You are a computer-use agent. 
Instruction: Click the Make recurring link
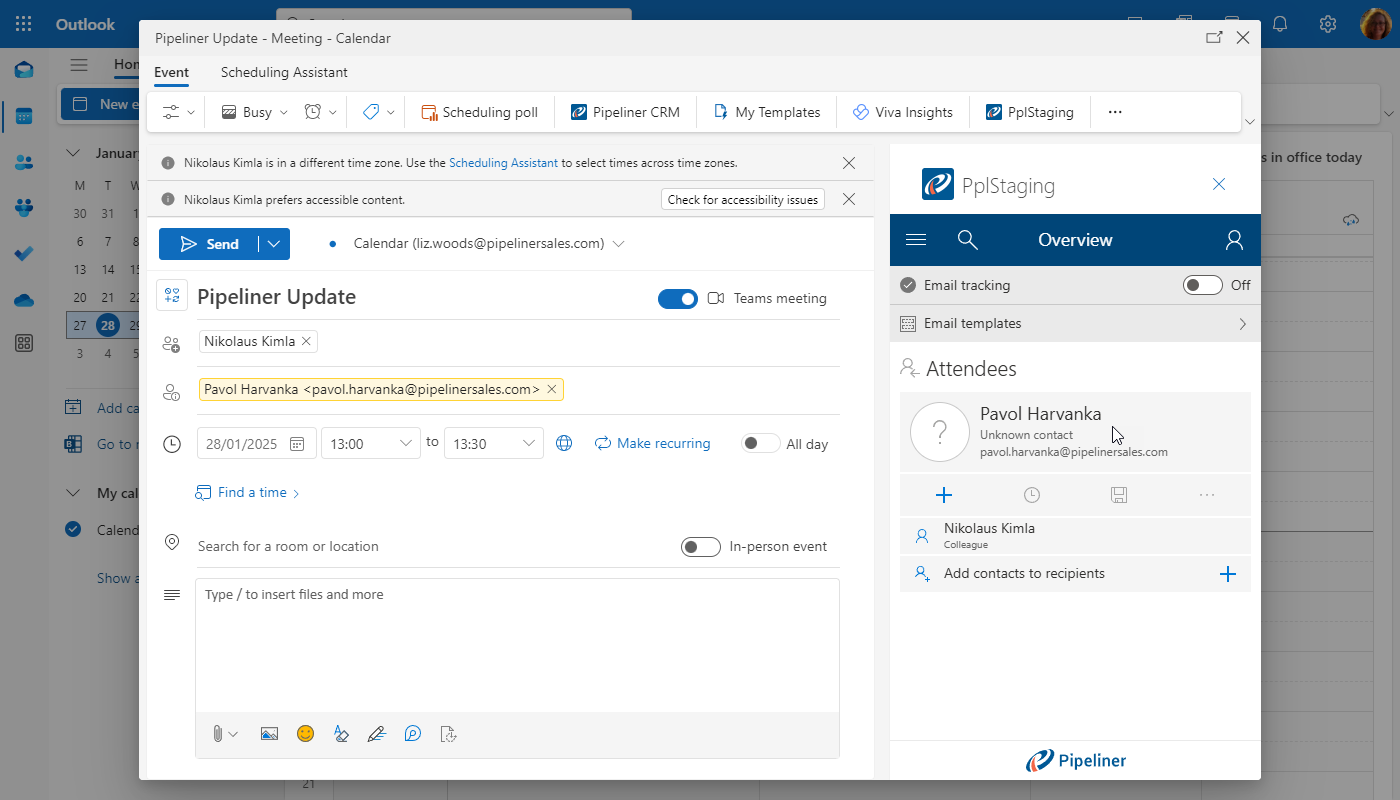pos(652,443)
